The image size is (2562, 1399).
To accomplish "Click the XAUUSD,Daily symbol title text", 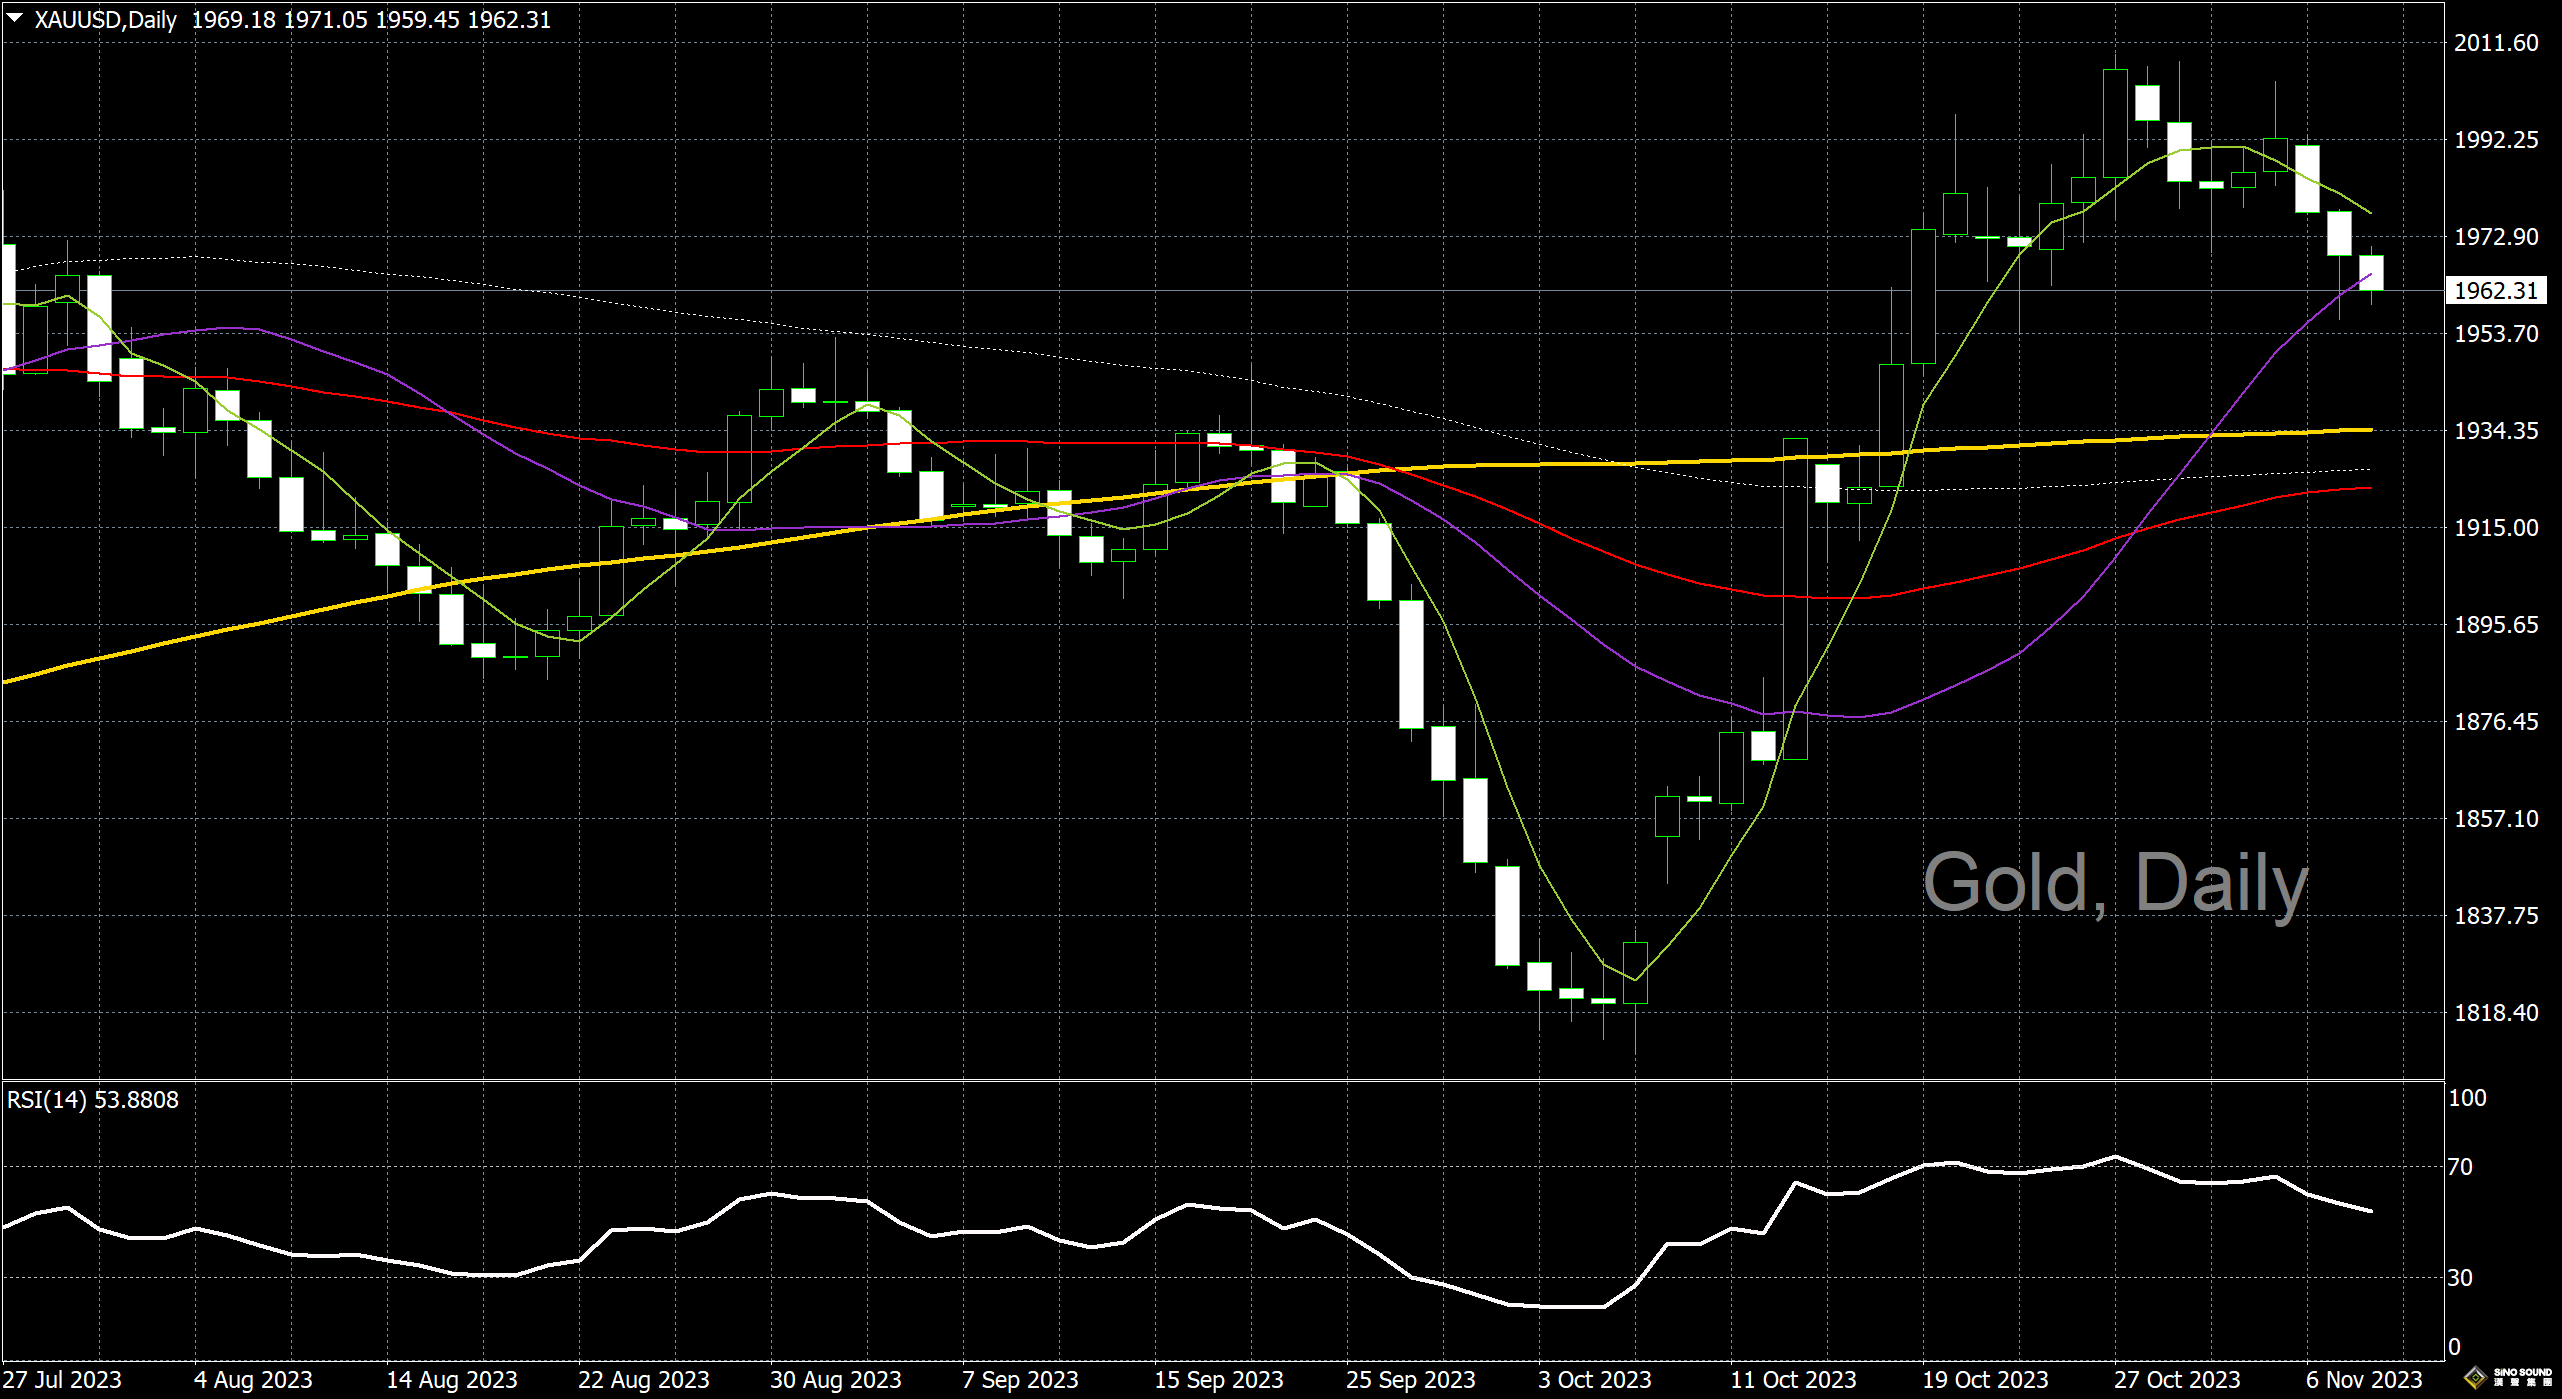I will (x=105, y=20).
